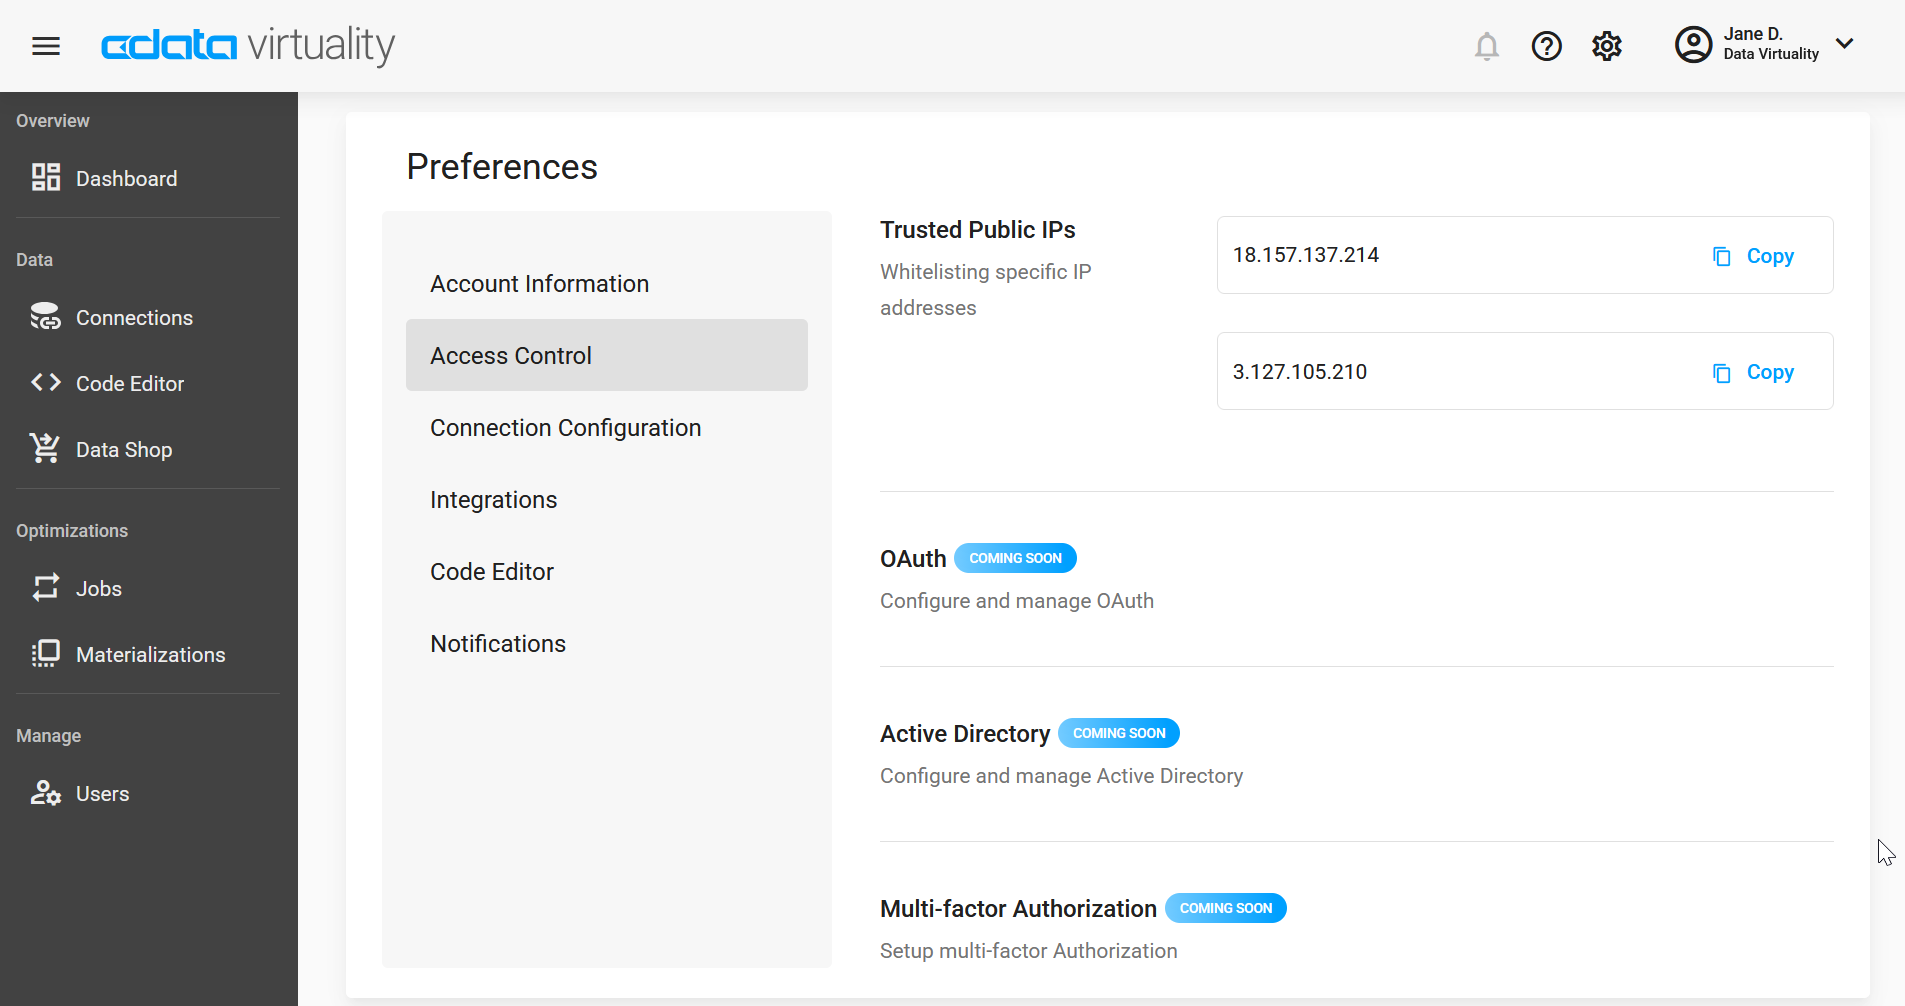The image size is (1905, 1006).
Task: Click the CData Virtuality logo
Action: (246, 46)
